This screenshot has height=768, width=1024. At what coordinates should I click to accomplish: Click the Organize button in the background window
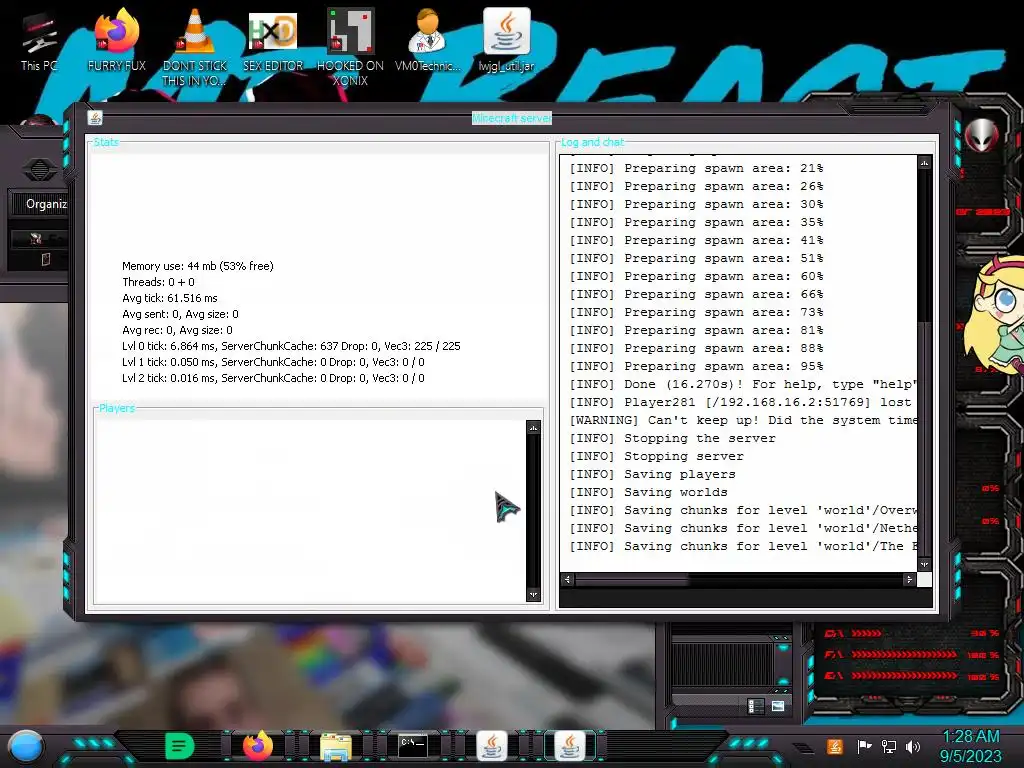46,204
